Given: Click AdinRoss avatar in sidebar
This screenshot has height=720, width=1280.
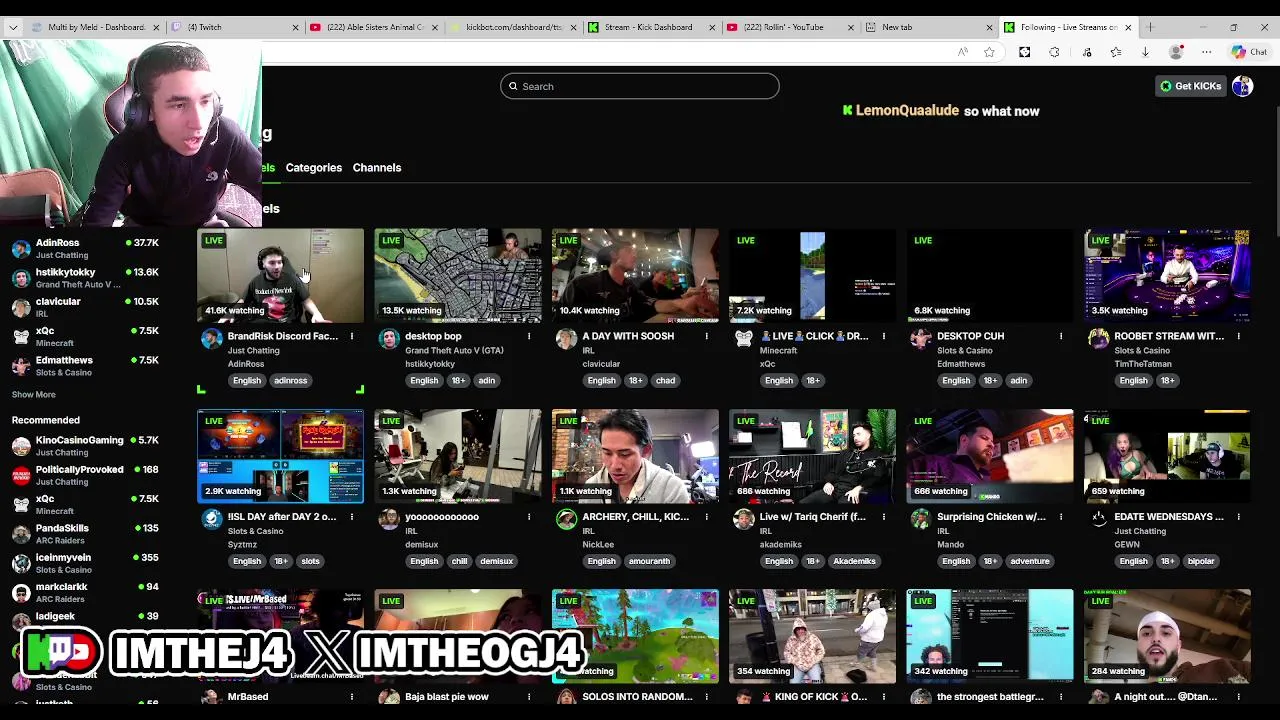Looking at the screenshot, I should [21, 248].
